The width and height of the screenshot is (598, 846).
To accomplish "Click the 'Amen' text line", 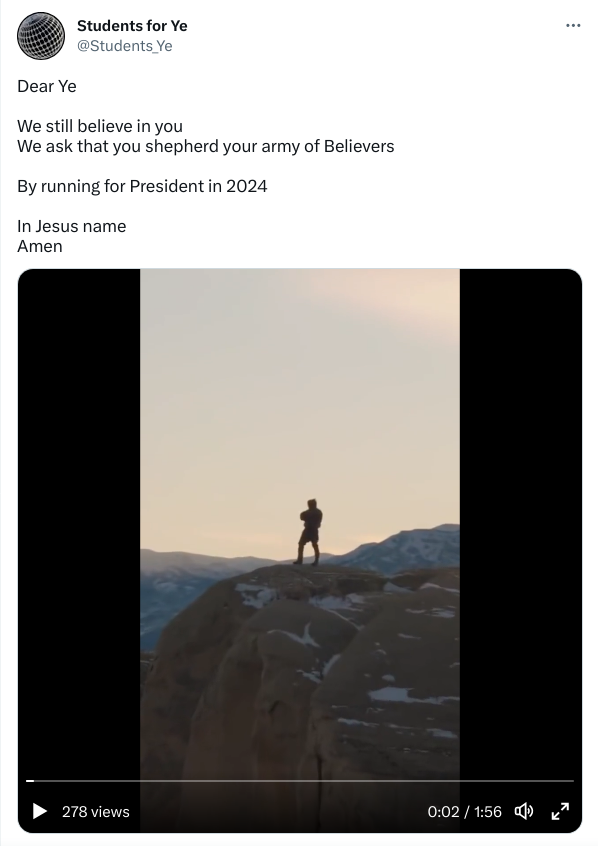I will pyautogui.click(x=40, y=246).
